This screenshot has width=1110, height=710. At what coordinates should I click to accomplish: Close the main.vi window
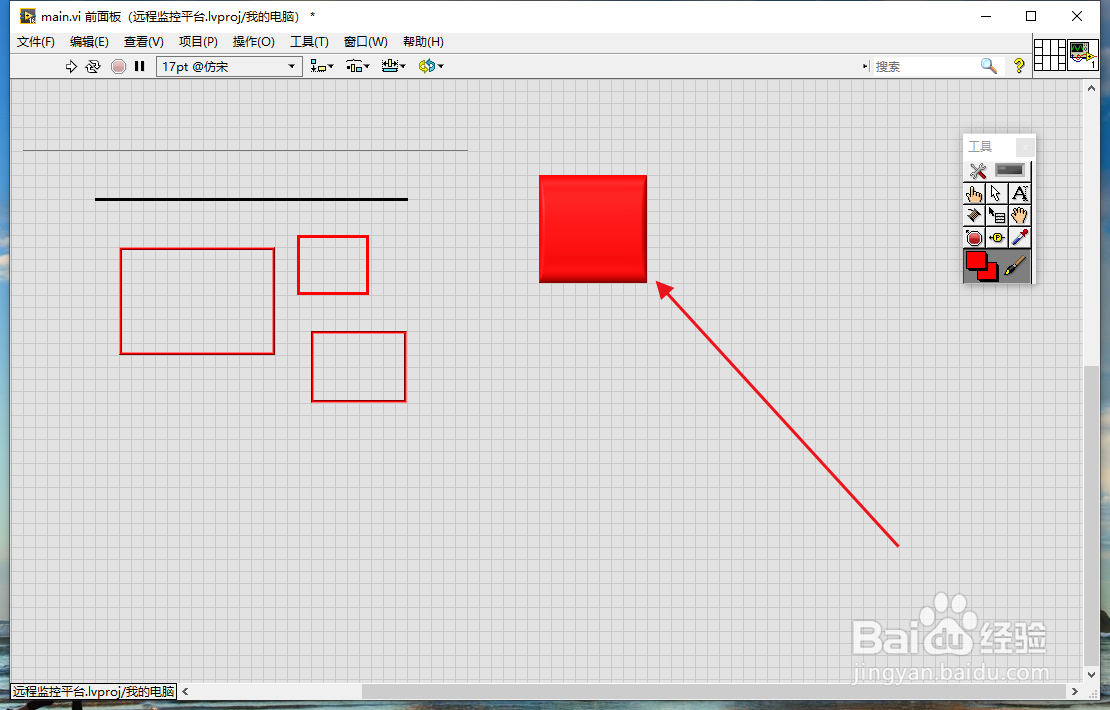tap(1077, 16)
